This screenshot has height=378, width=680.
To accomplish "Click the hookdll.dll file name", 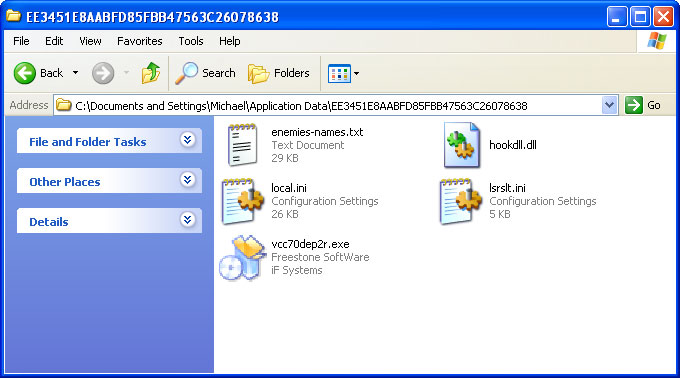I will pyautogui.click(x=513, y=145).
